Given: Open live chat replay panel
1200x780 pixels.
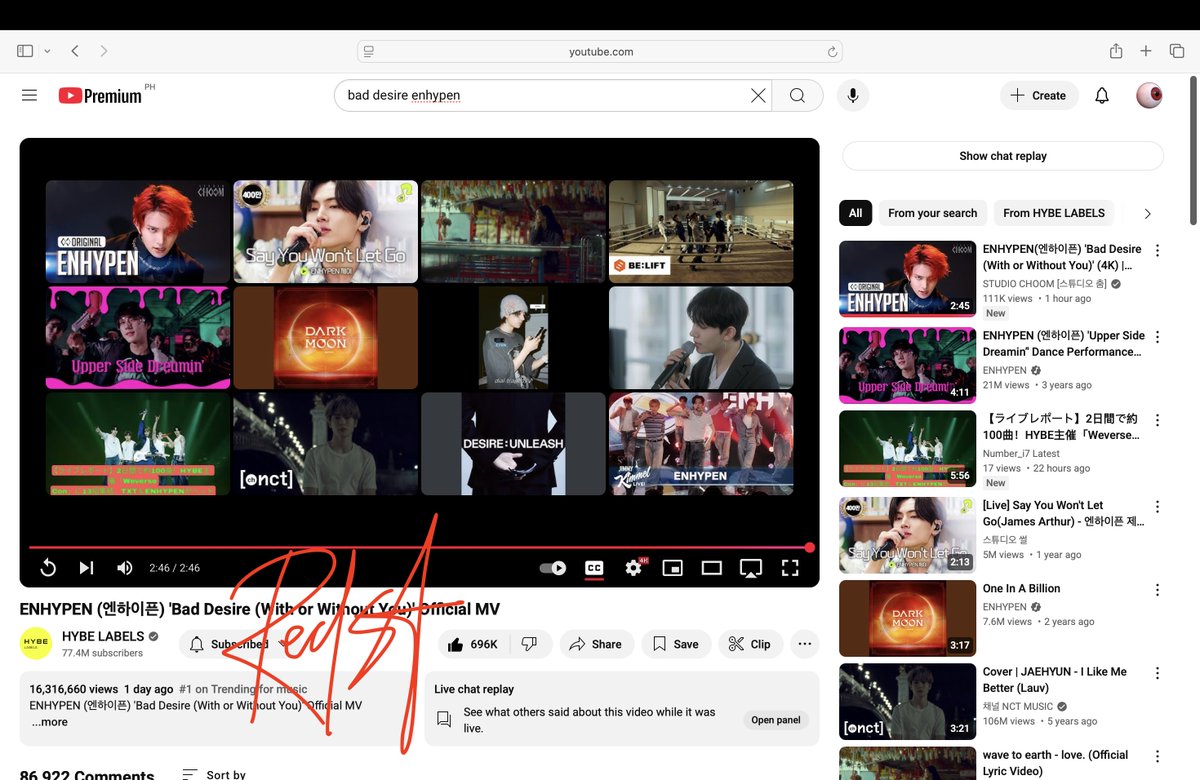Looking at the screenshot, I should 776,720.
